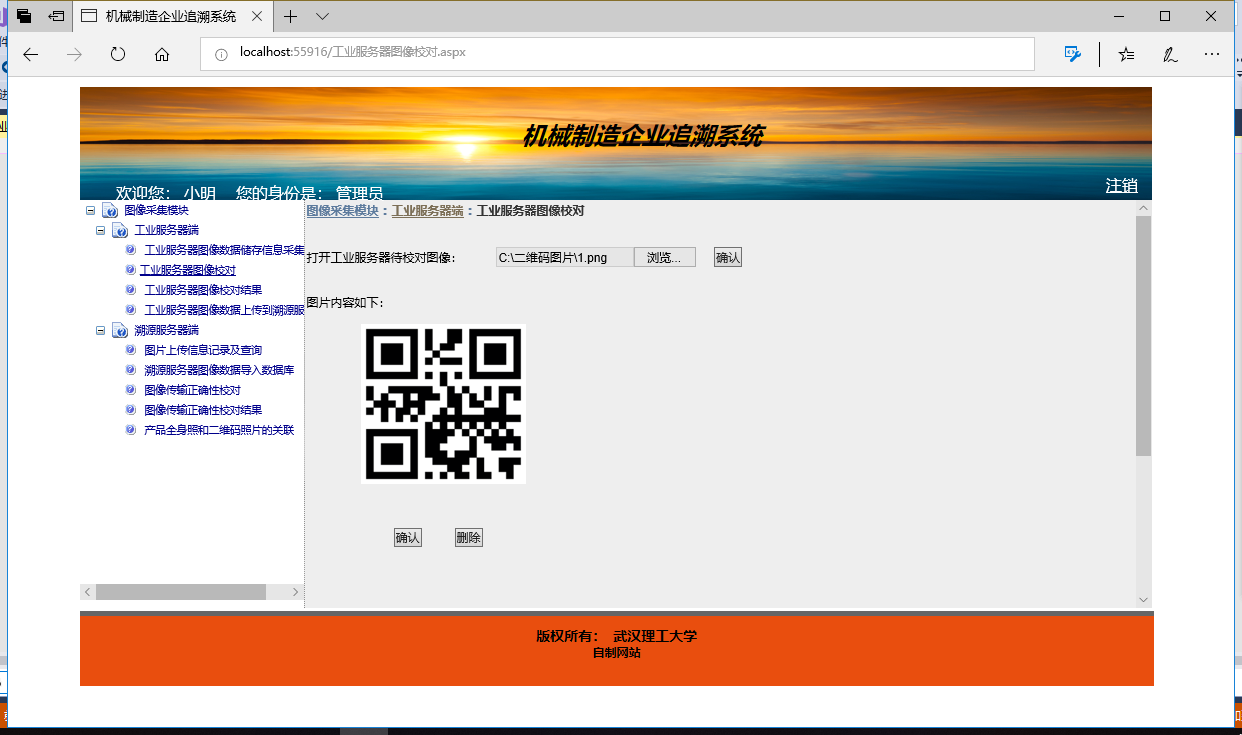The width and height of the screenshot is (1242, 735).
Task: Open 工业服务器图像数据上传到溯源服 page
Action: coord(224,310)
